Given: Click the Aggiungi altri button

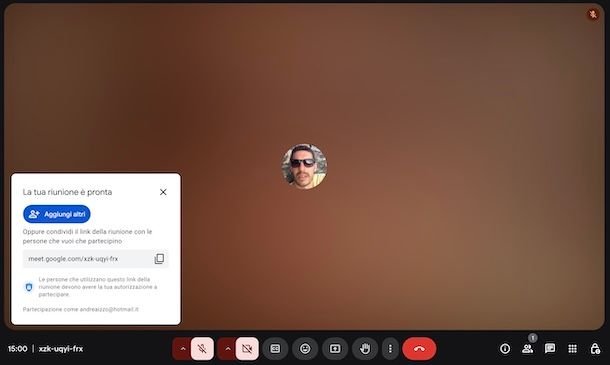Looking at the screenshot, I should (x=57, y=214).
